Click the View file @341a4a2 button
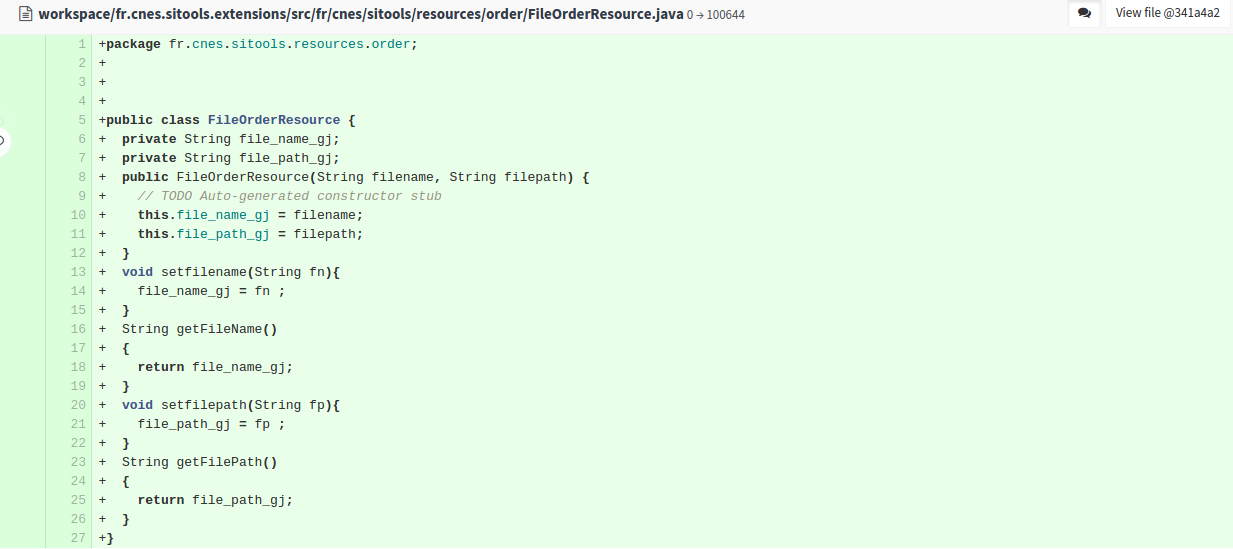This screenshot has height=549, width=1233. tap(1167, 14)
